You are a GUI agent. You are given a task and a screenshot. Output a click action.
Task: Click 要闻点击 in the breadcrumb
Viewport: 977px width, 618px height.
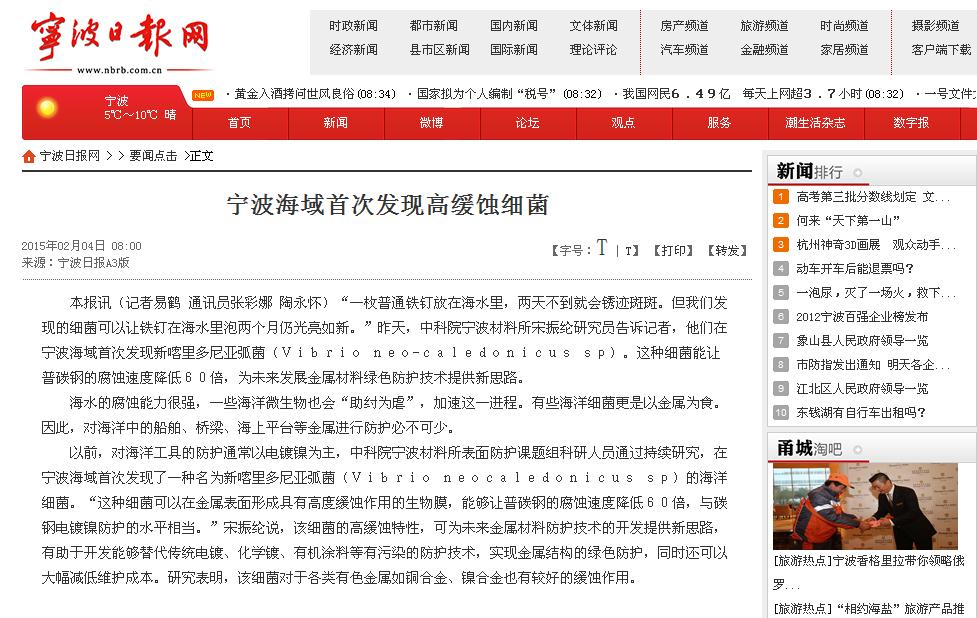pyautogui.click(x=153, y=156)
